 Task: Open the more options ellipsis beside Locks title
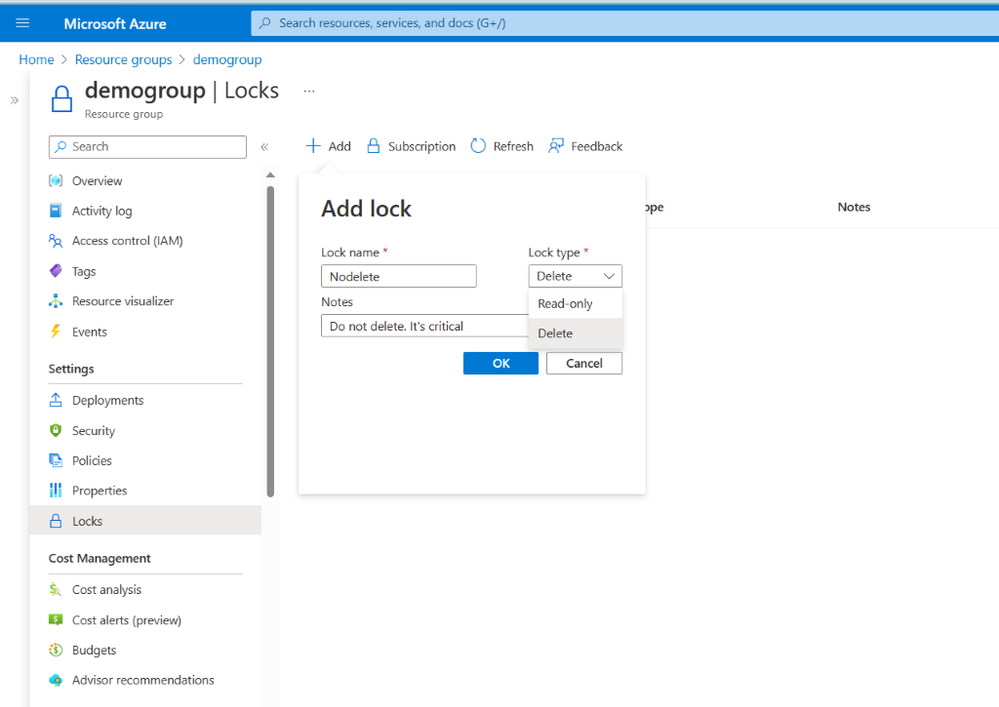coord(309,91)
